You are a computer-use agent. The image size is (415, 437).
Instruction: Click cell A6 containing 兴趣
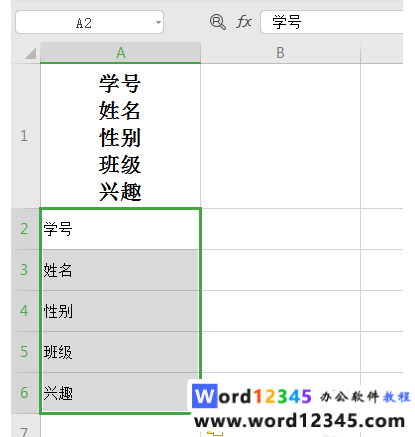[120, 393]
